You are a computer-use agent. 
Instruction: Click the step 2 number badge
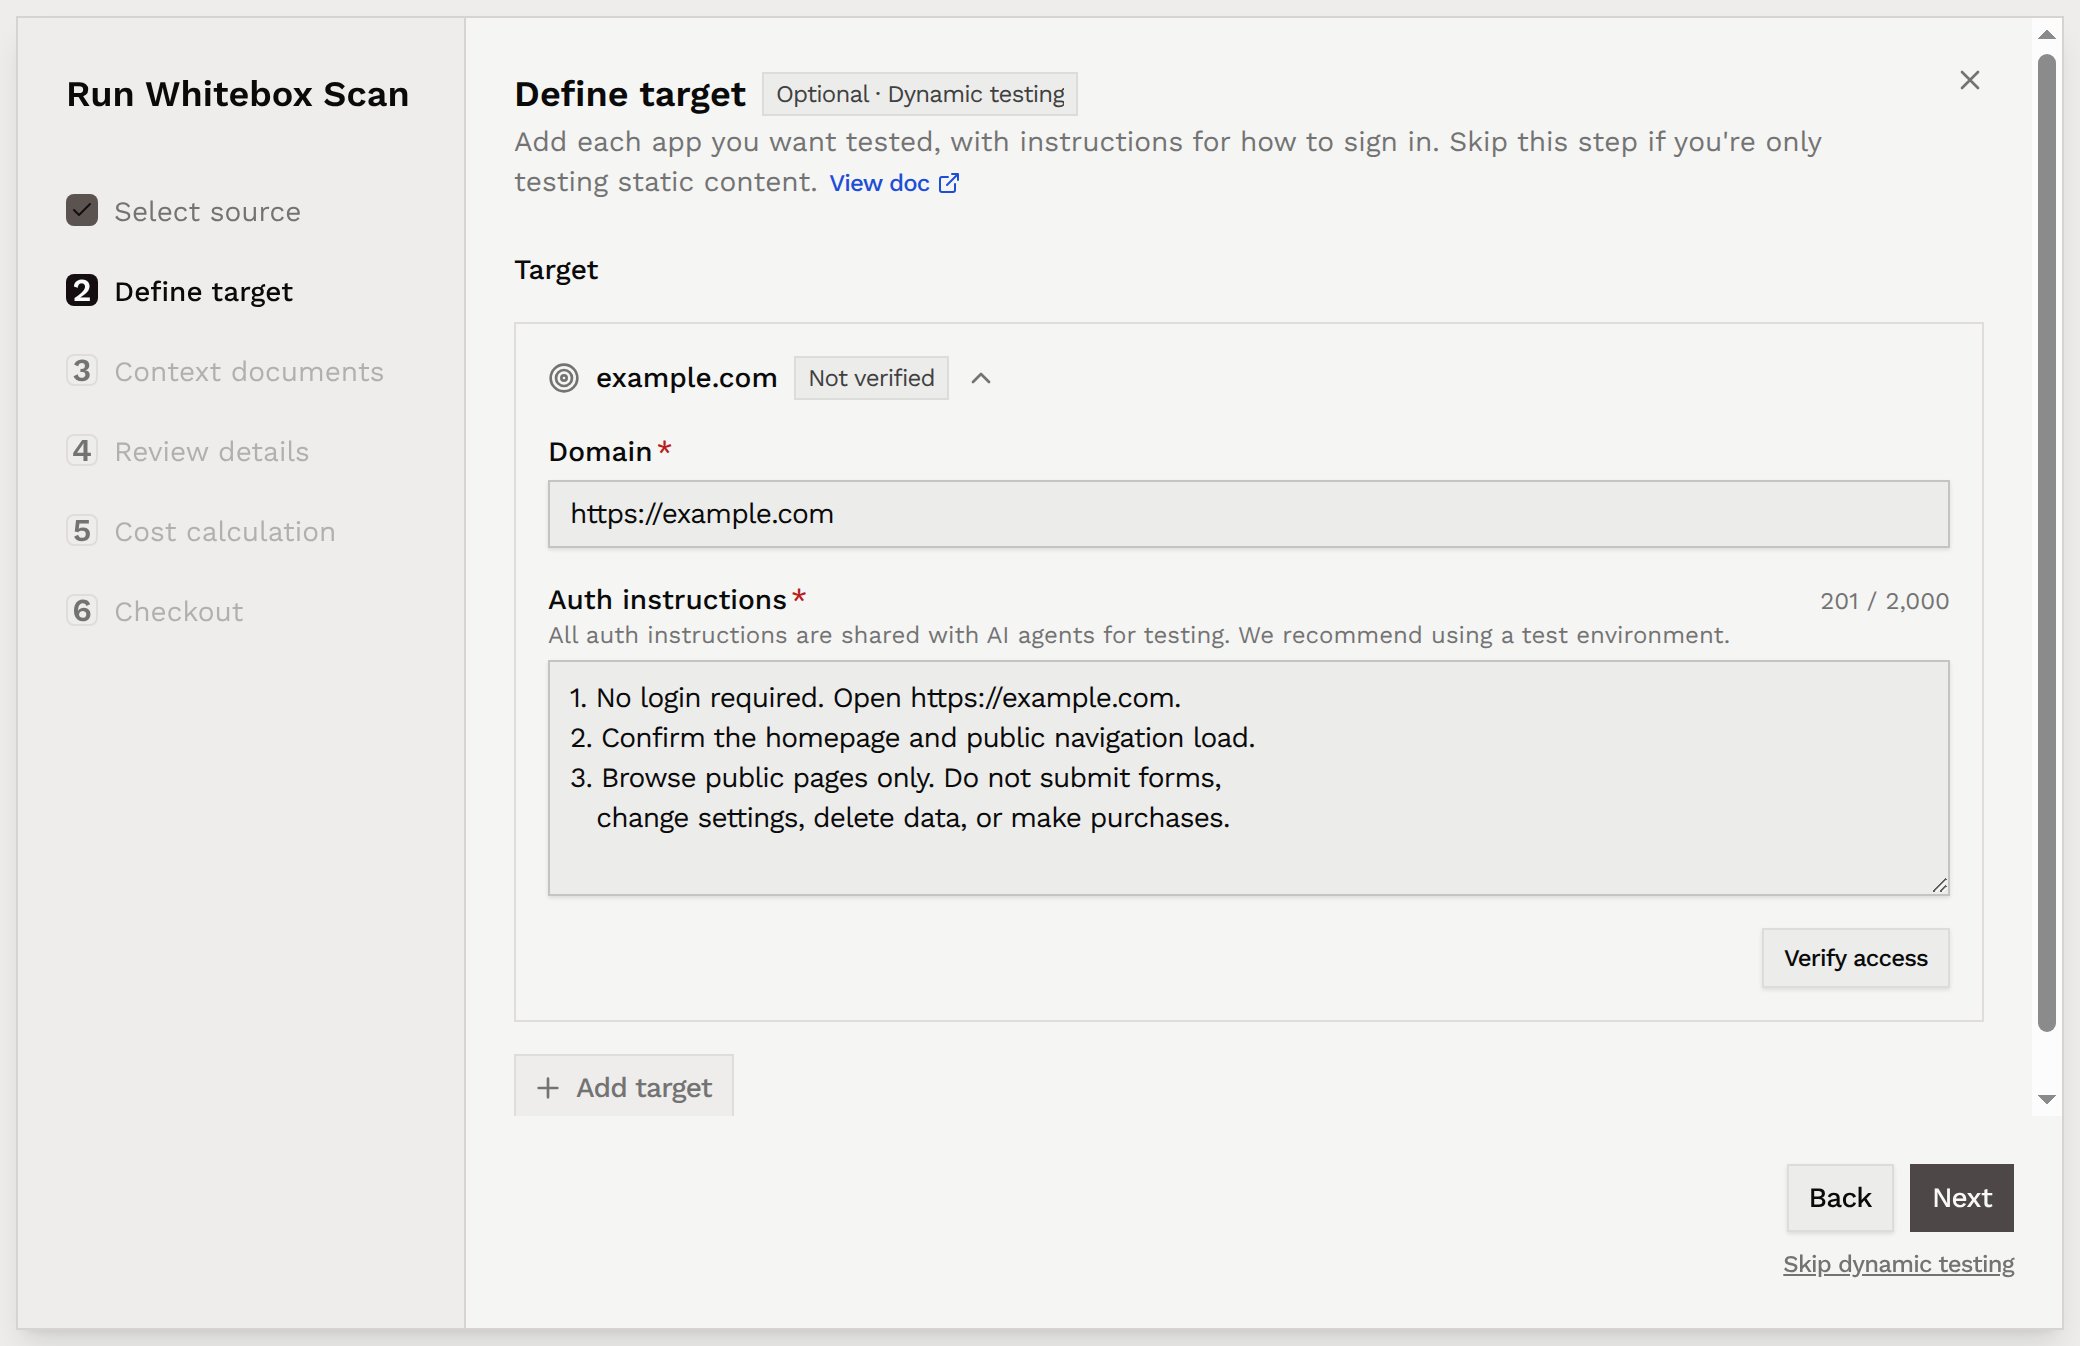(x=82, y=290)
